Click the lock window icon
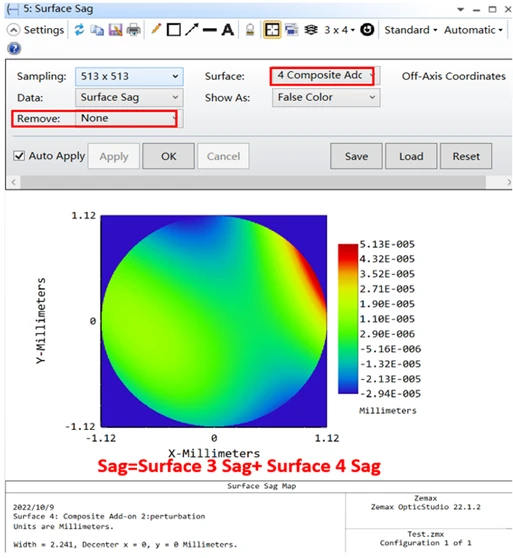 click(250, 30)
